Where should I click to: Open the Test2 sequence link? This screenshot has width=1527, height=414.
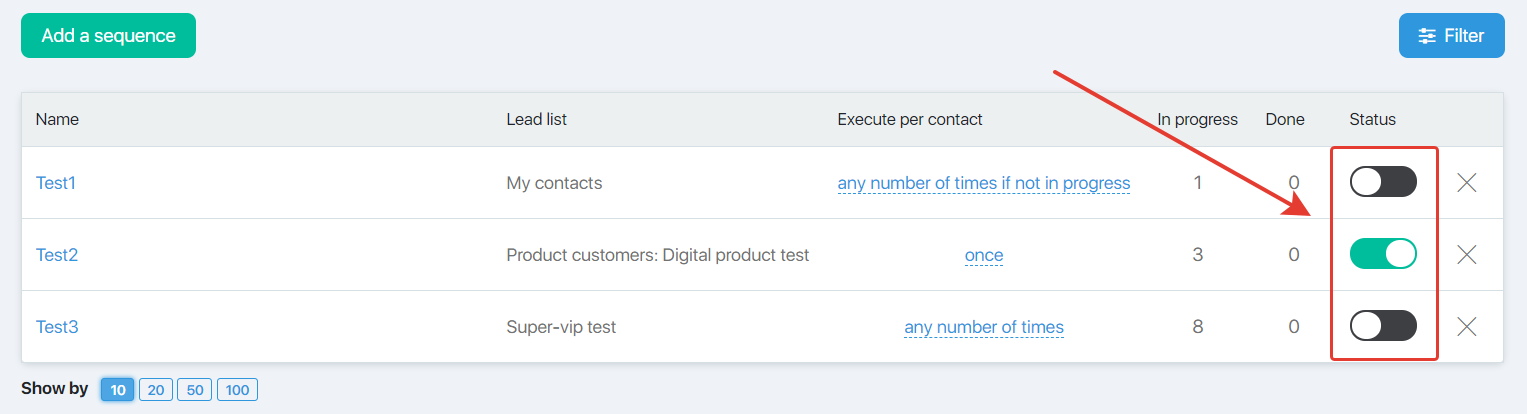pyautogui.click(x=57, y=255)
